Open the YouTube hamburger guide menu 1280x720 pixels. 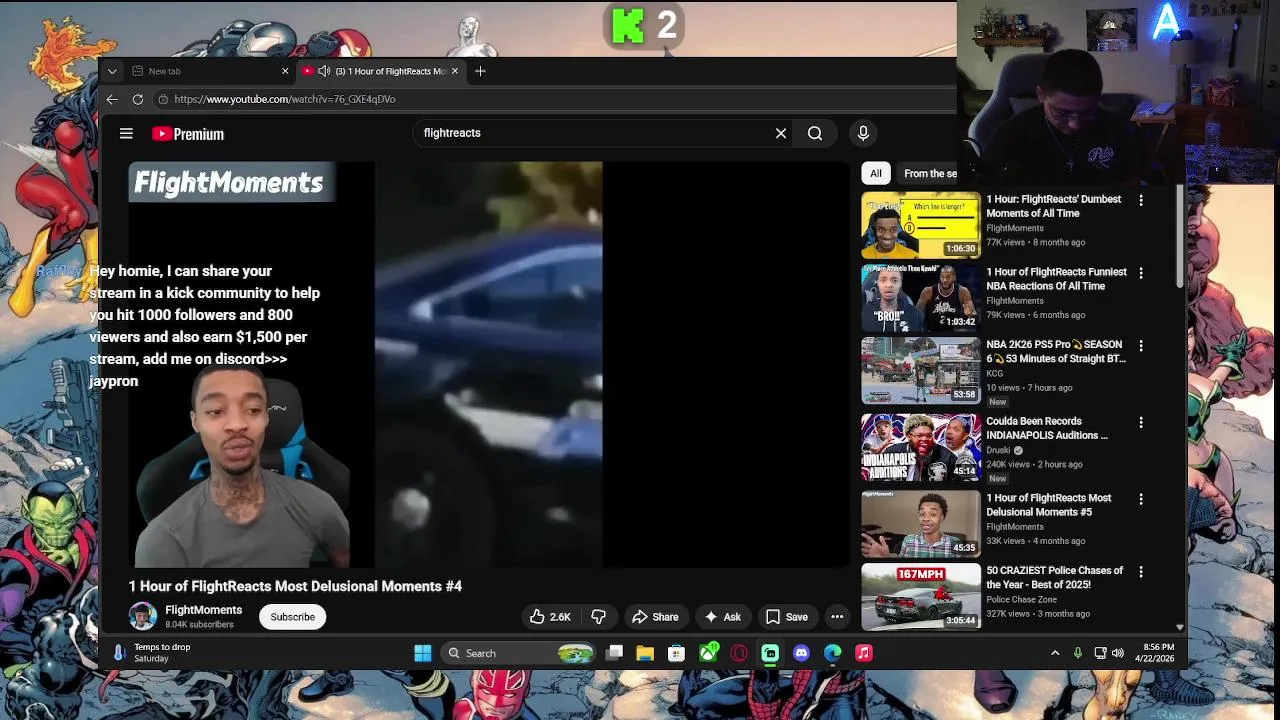tap(126, 133)
